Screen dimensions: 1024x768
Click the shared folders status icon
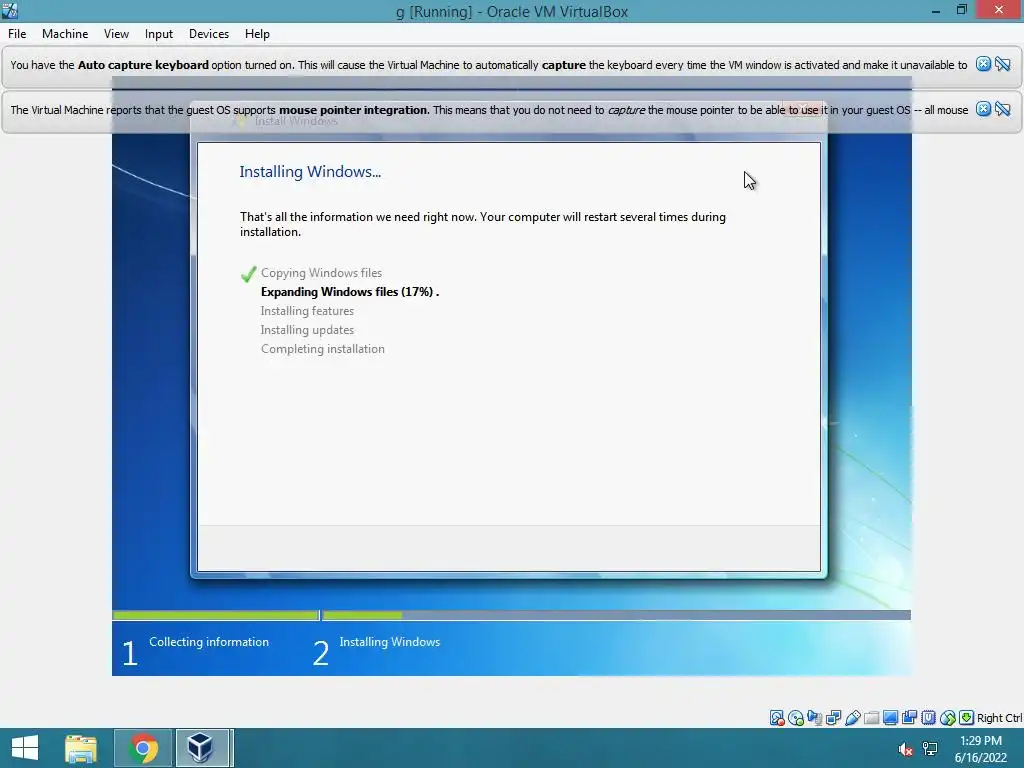click(x=871, y=718)
